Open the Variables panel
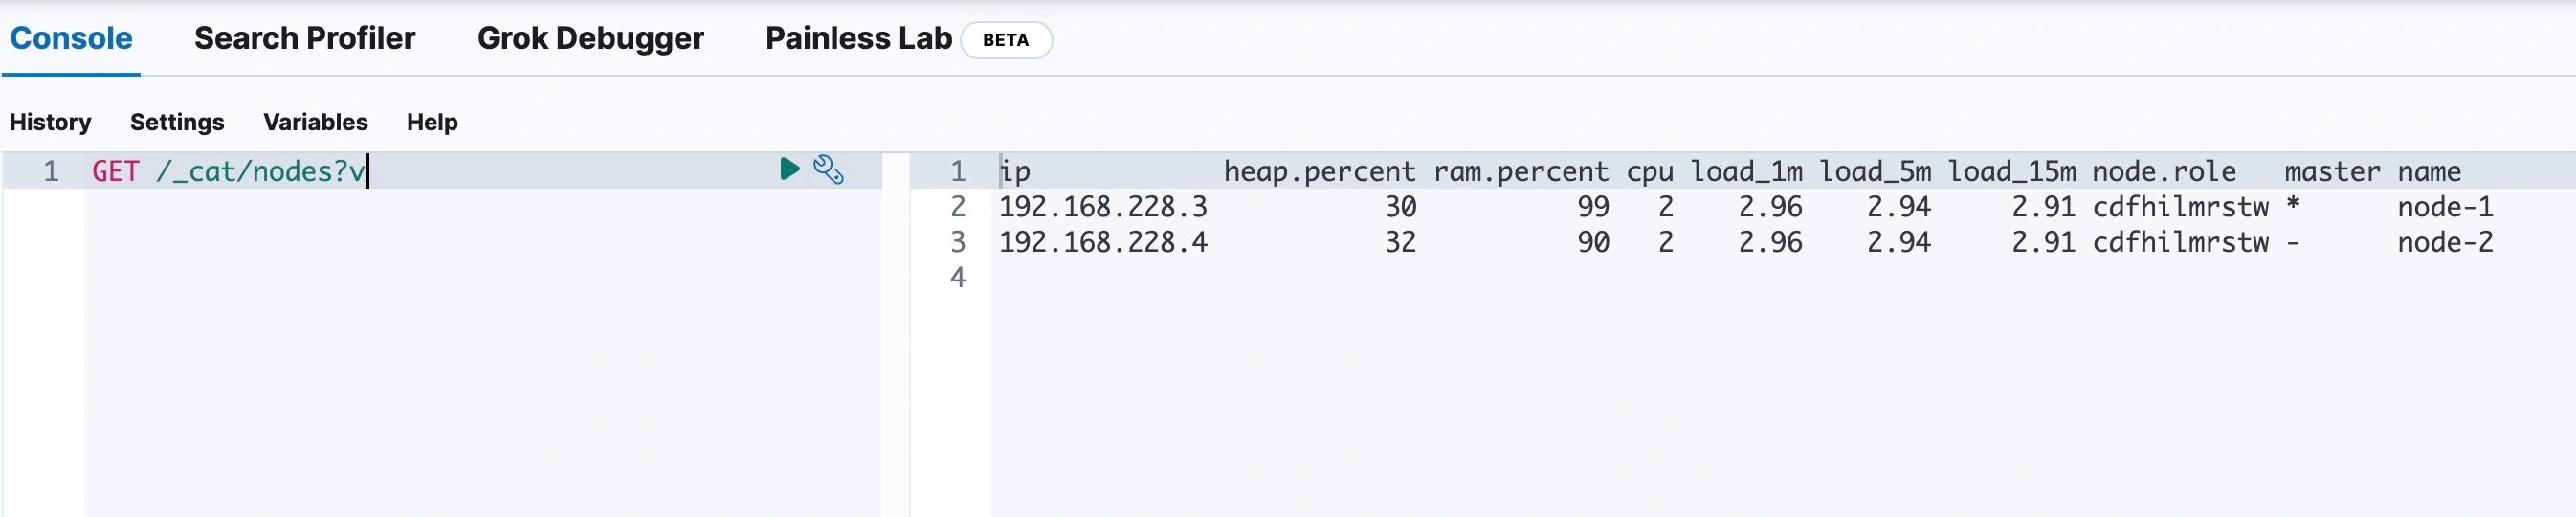This screenshot has height=517, width=2576. pyautogui.click(x=315, y=122)
